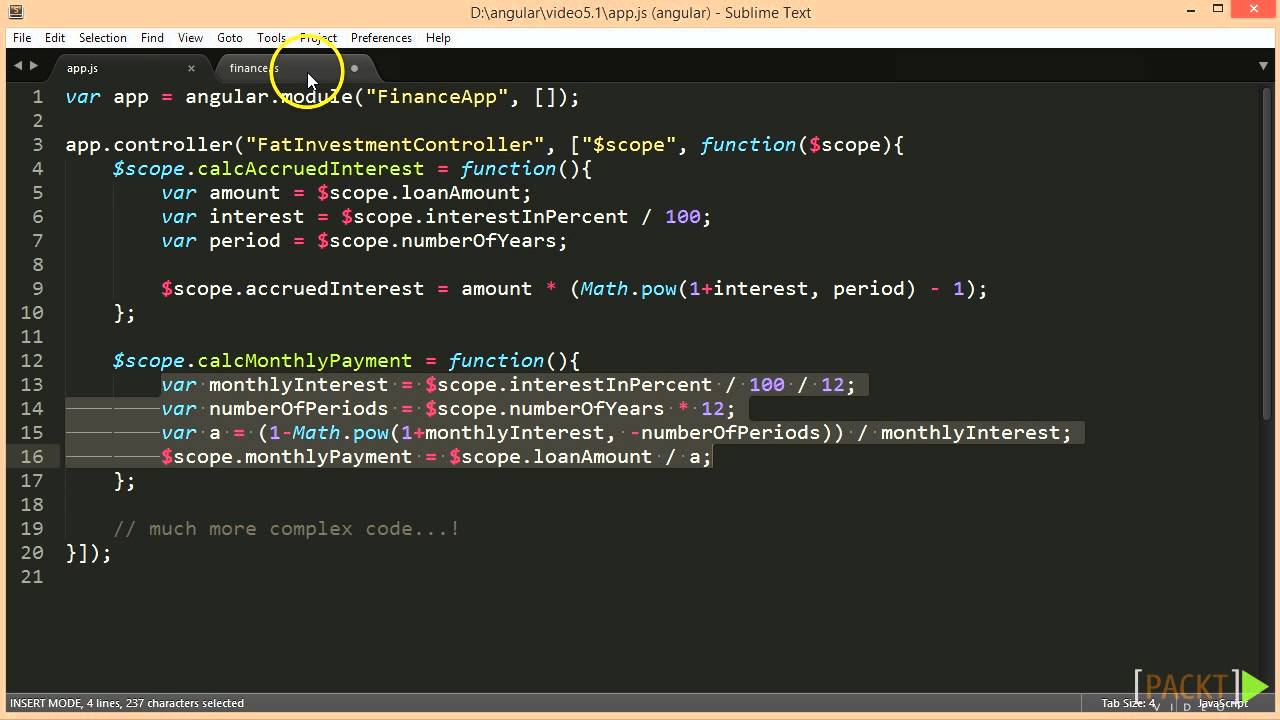Click the '// much more complex code...!' comment
1280x720 pixels.
(287, 529)
